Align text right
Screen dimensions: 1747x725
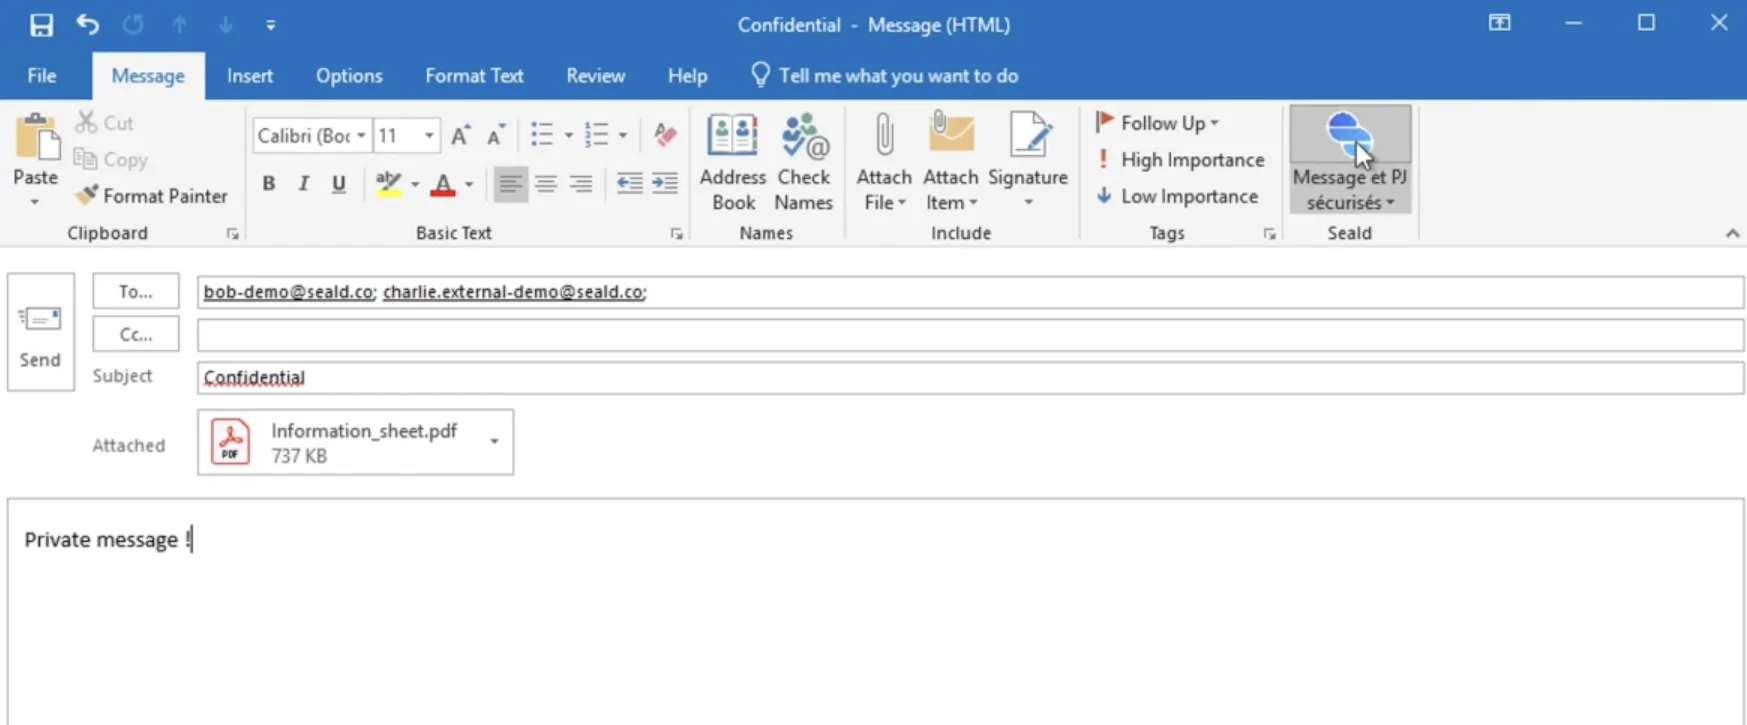click(581, 184)
